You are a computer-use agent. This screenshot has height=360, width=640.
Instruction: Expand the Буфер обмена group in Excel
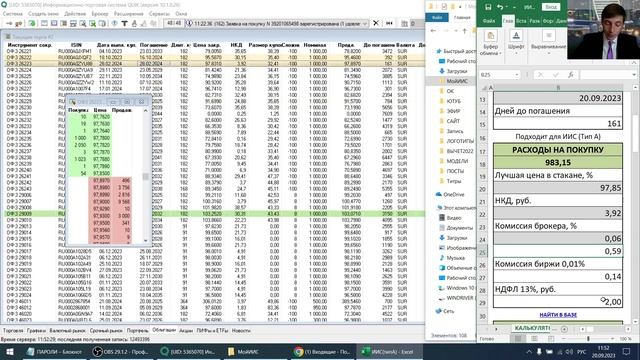click(x=491, y=44)
